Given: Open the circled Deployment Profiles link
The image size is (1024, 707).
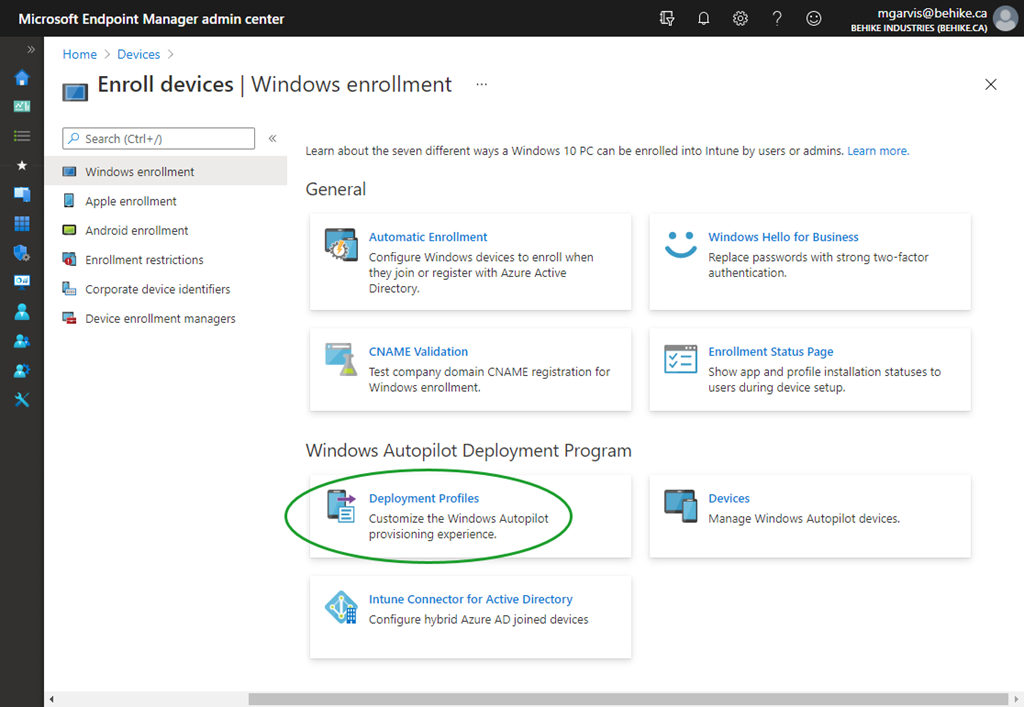Looking at the screenshot, I should pos(423,498).
